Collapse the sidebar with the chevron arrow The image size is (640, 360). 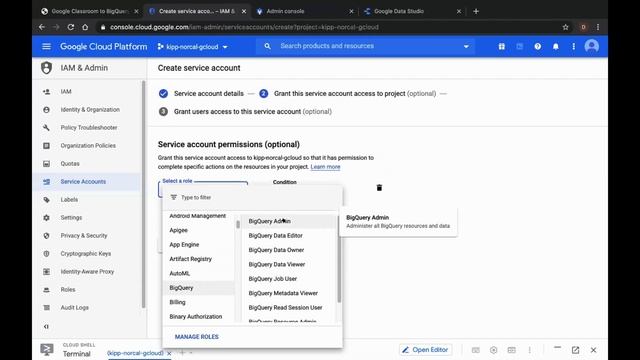[x=46, y=327]
